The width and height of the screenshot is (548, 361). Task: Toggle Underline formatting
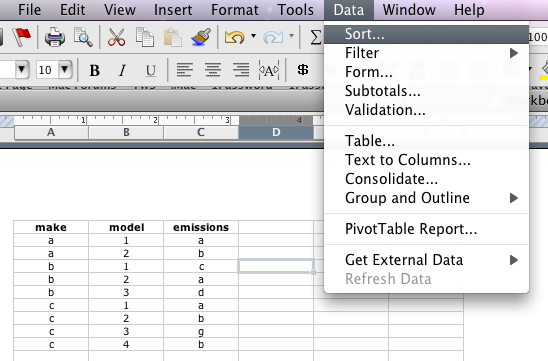point(151,71)
